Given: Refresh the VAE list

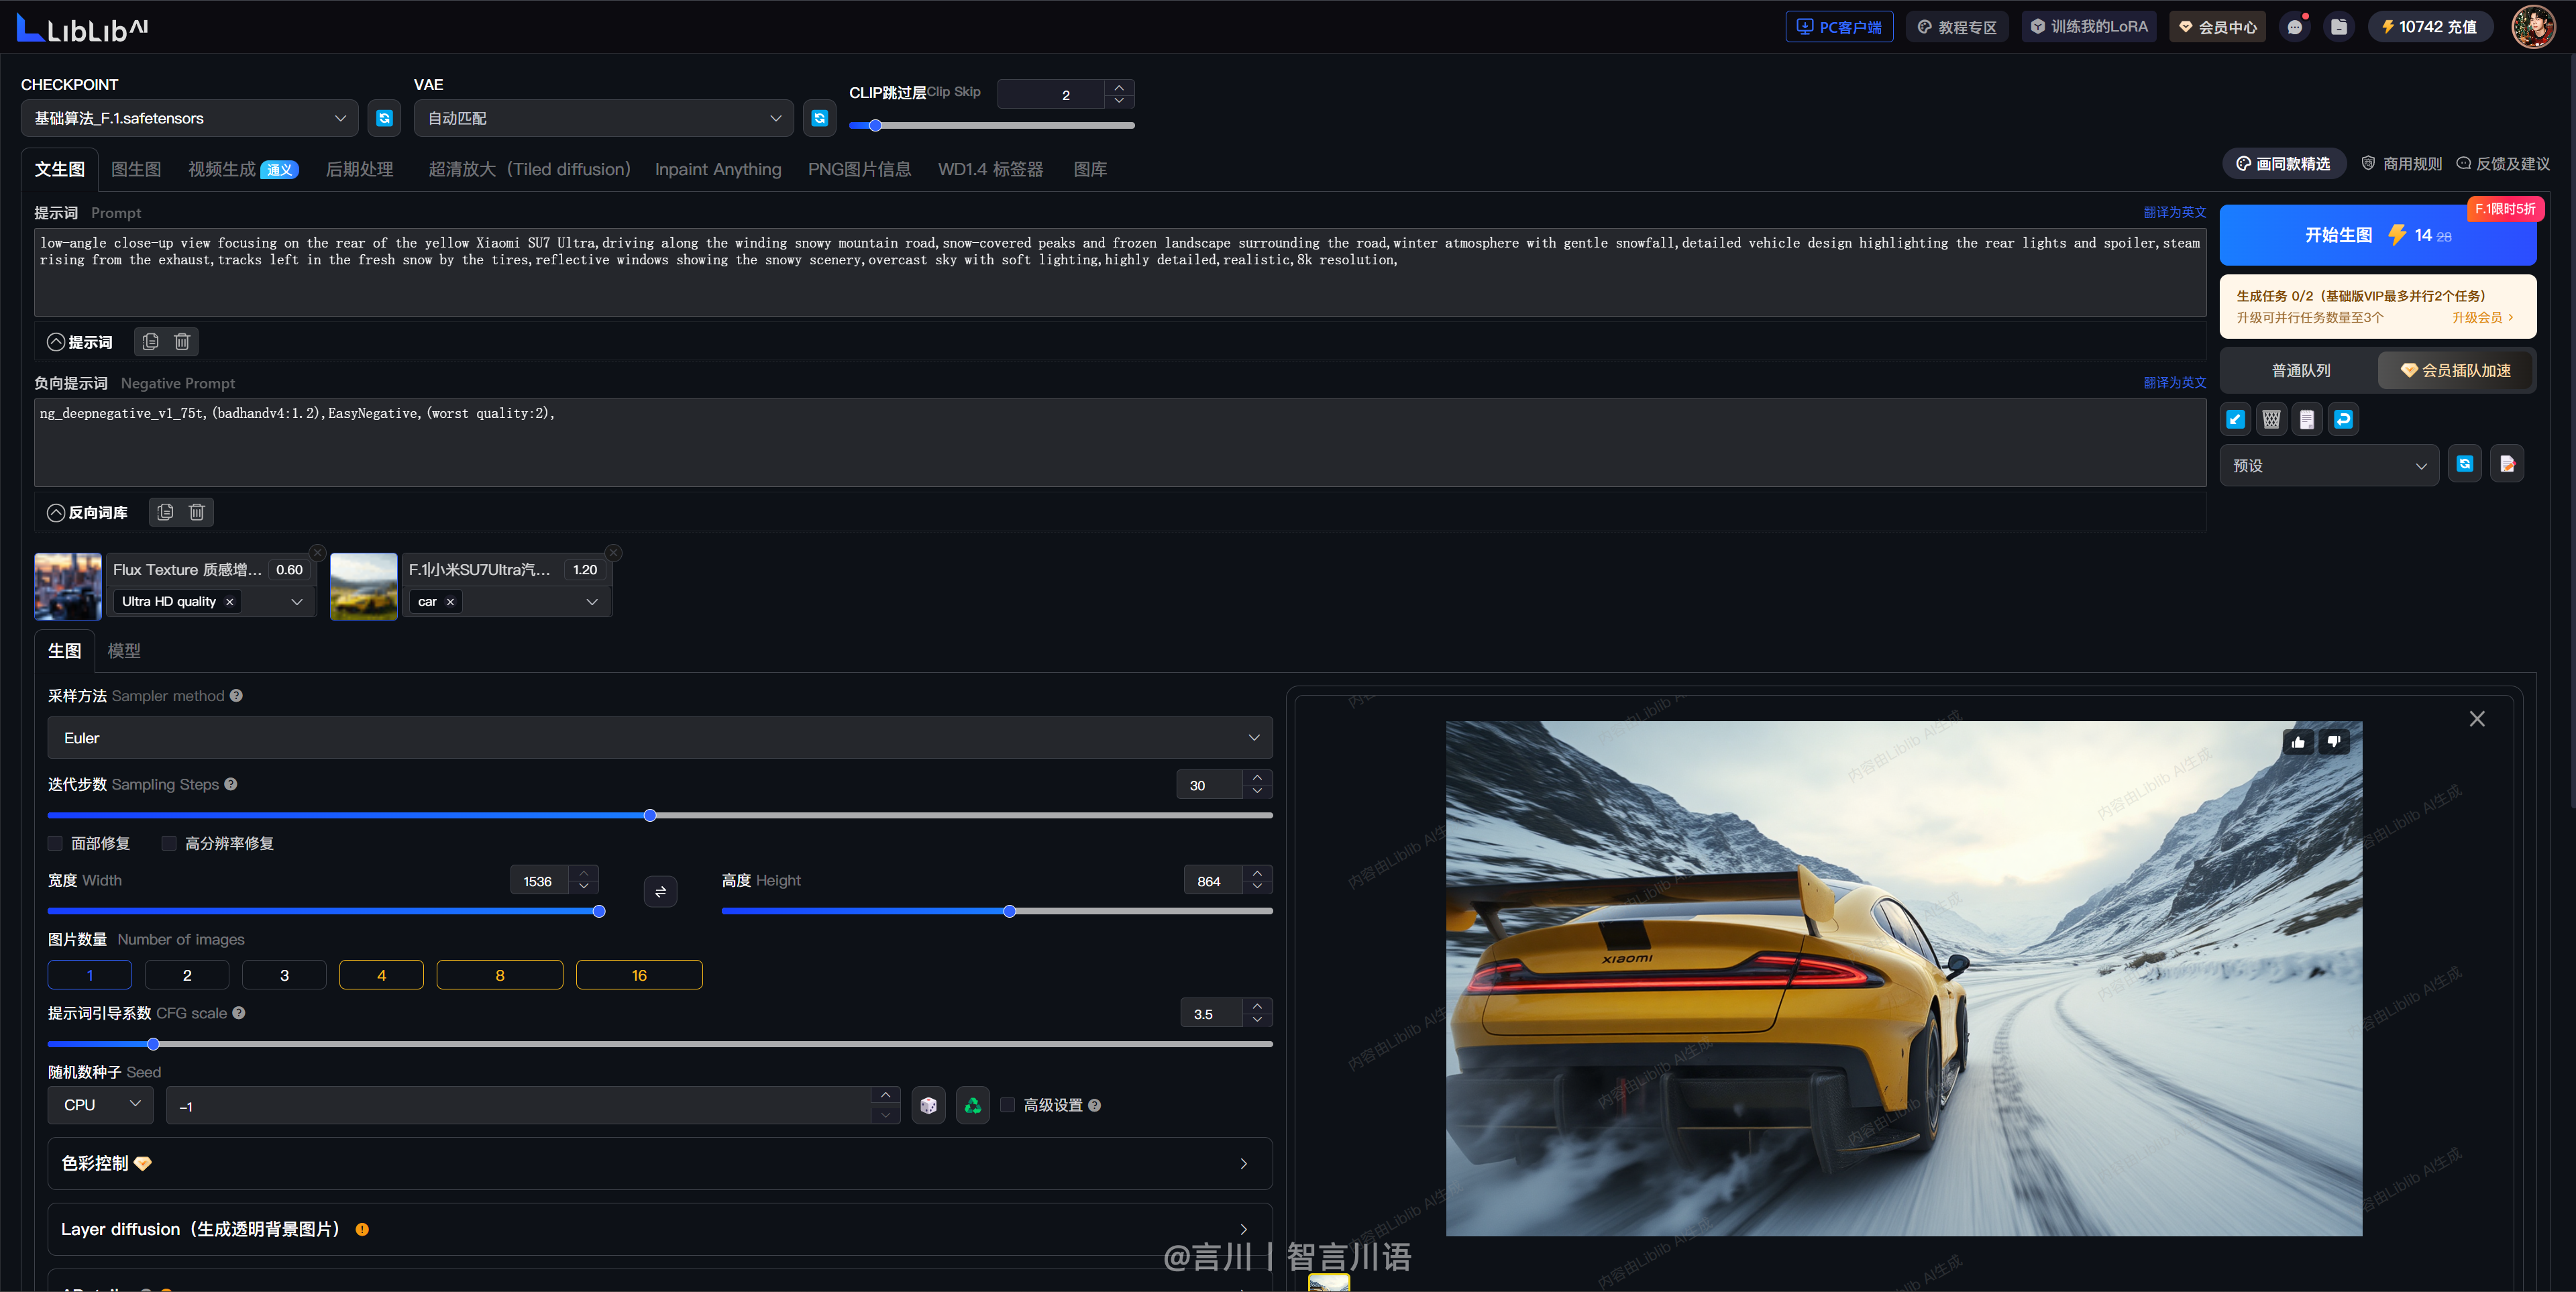Looking at the screenshot, I should tap(819, 118).
